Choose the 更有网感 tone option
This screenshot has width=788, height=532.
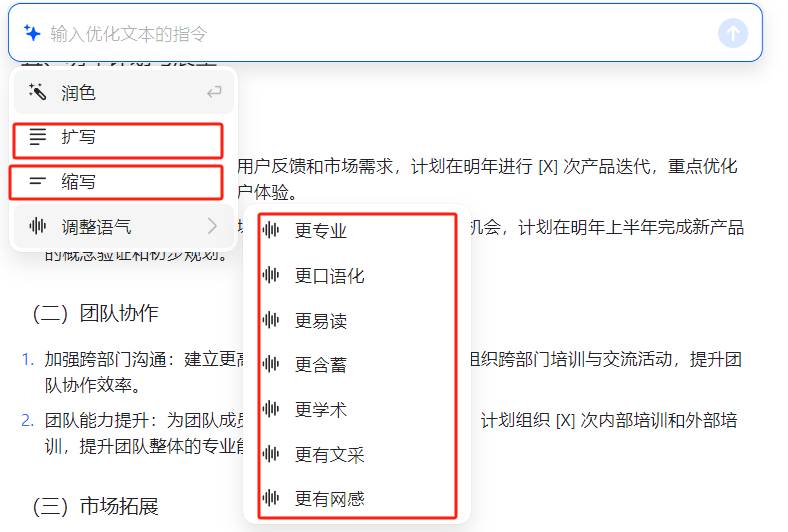coord(357,498)
